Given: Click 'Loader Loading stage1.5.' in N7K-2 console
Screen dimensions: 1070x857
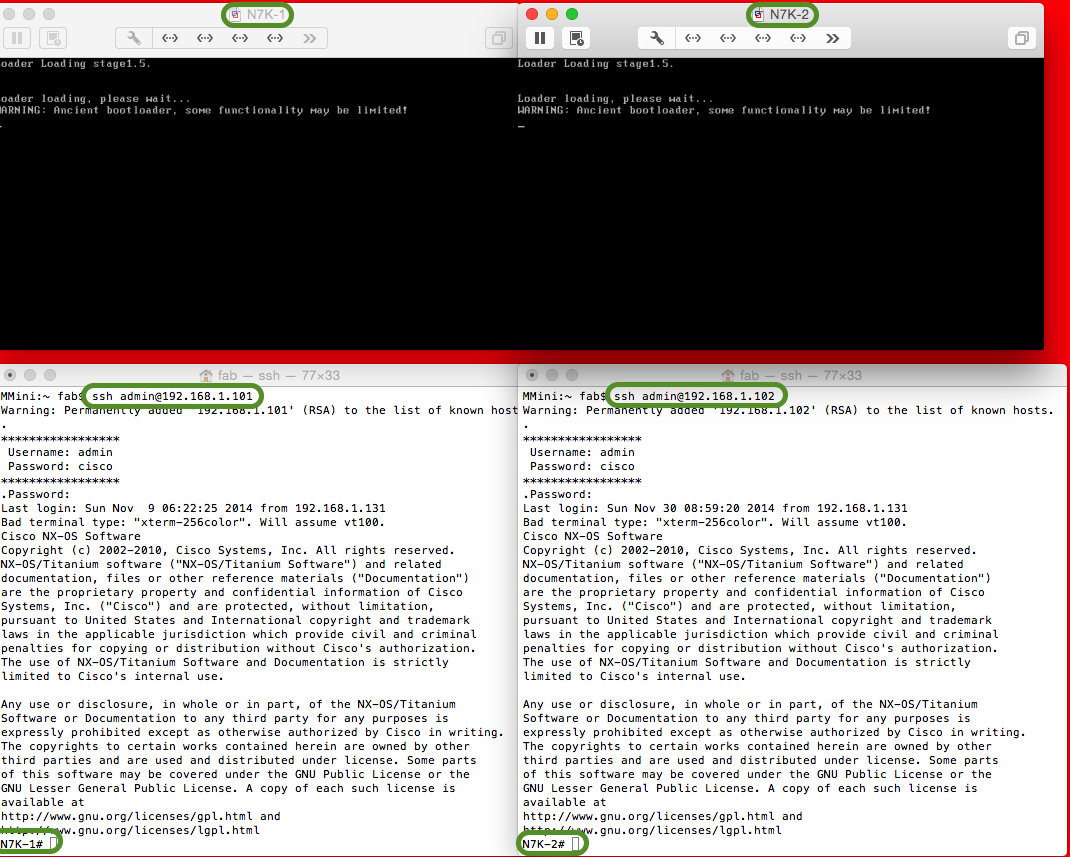Looking at the screenshot, I should click(x=596, y=63).
